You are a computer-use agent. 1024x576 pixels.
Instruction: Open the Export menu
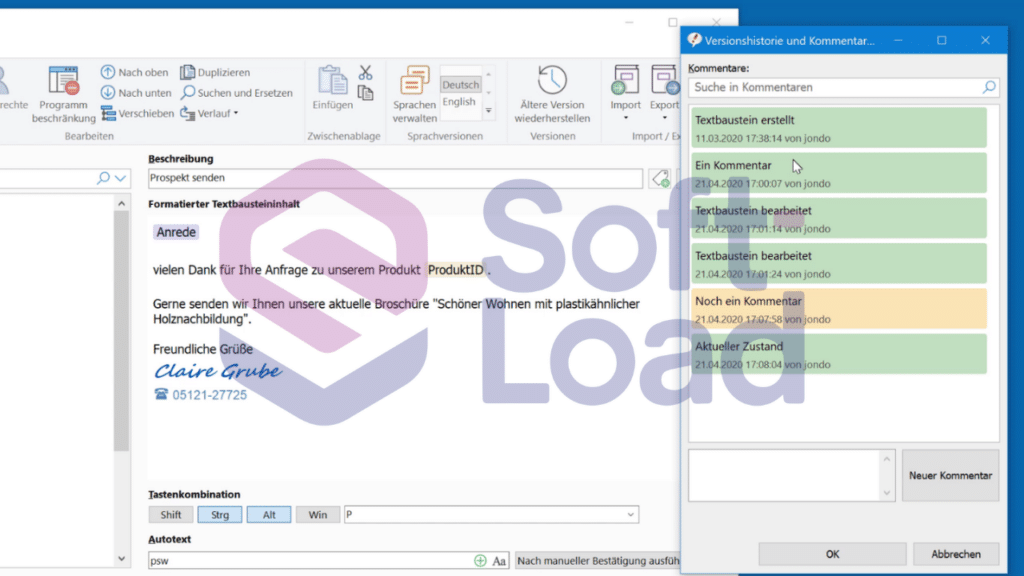pos(664,93)
